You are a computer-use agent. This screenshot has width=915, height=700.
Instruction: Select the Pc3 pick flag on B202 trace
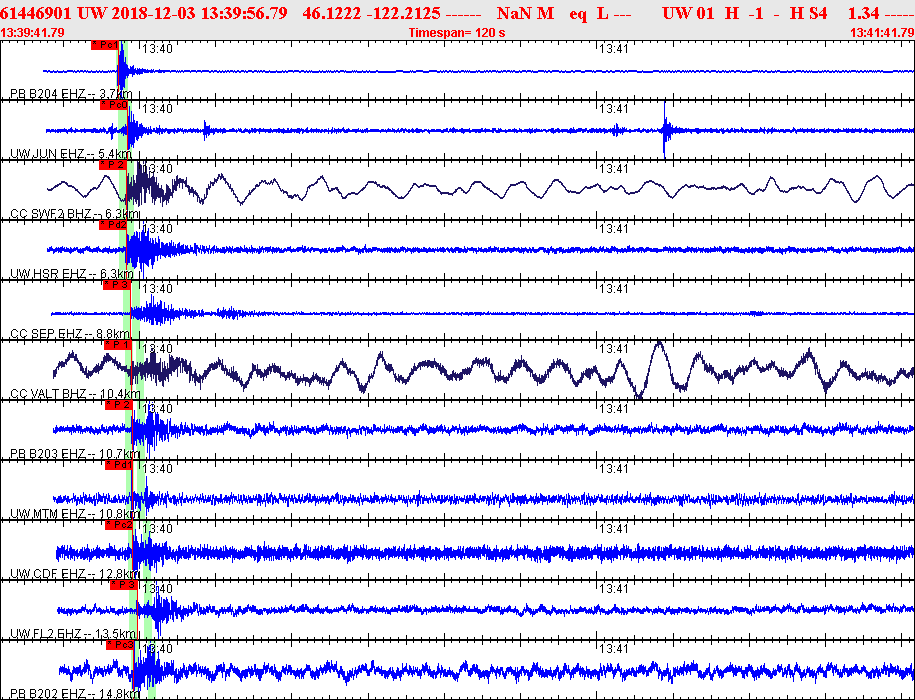[x=120, y=645]
